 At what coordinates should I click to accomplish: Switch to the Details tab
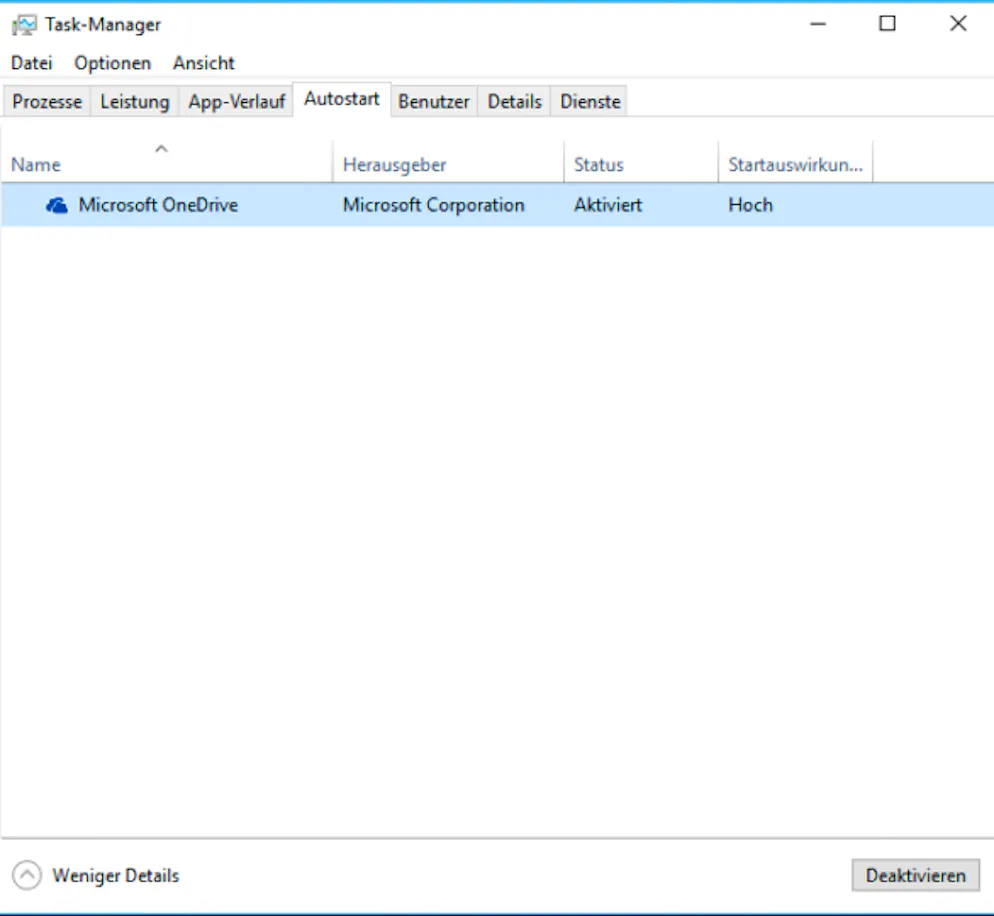coord(514,101)
